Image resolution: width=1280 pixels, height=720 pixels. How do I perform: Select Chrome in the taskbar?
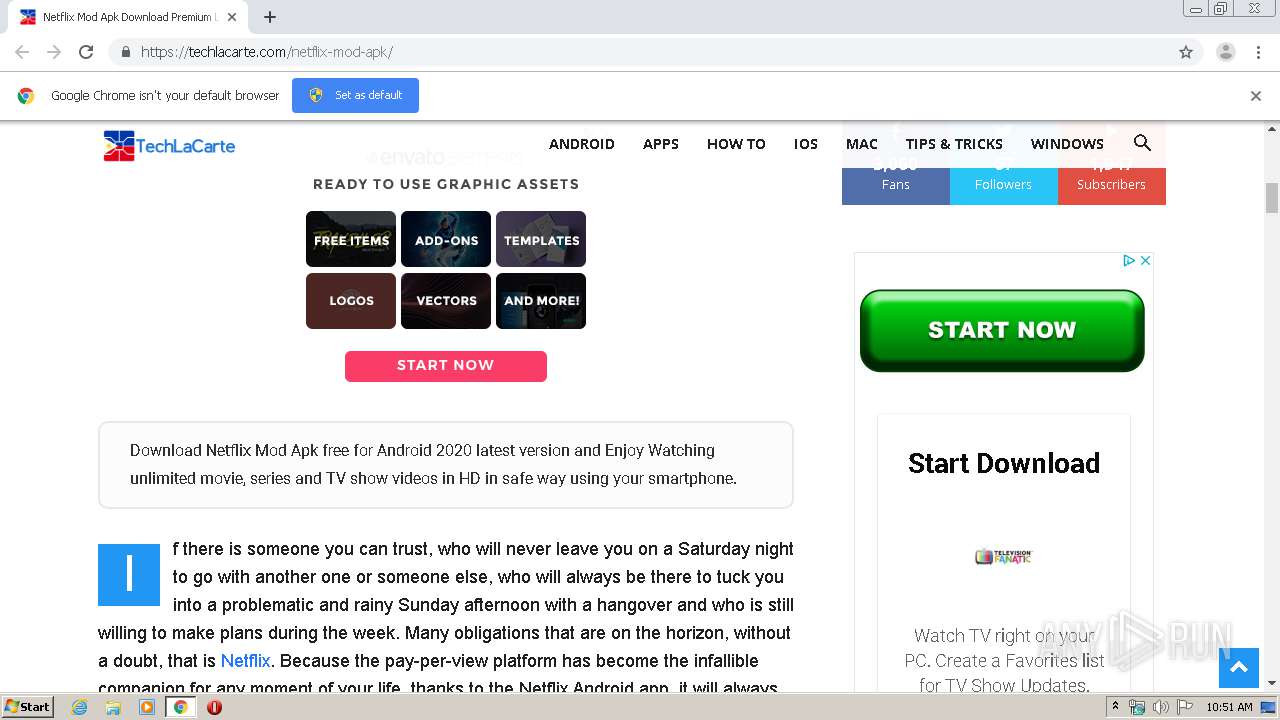click(181, 707)
